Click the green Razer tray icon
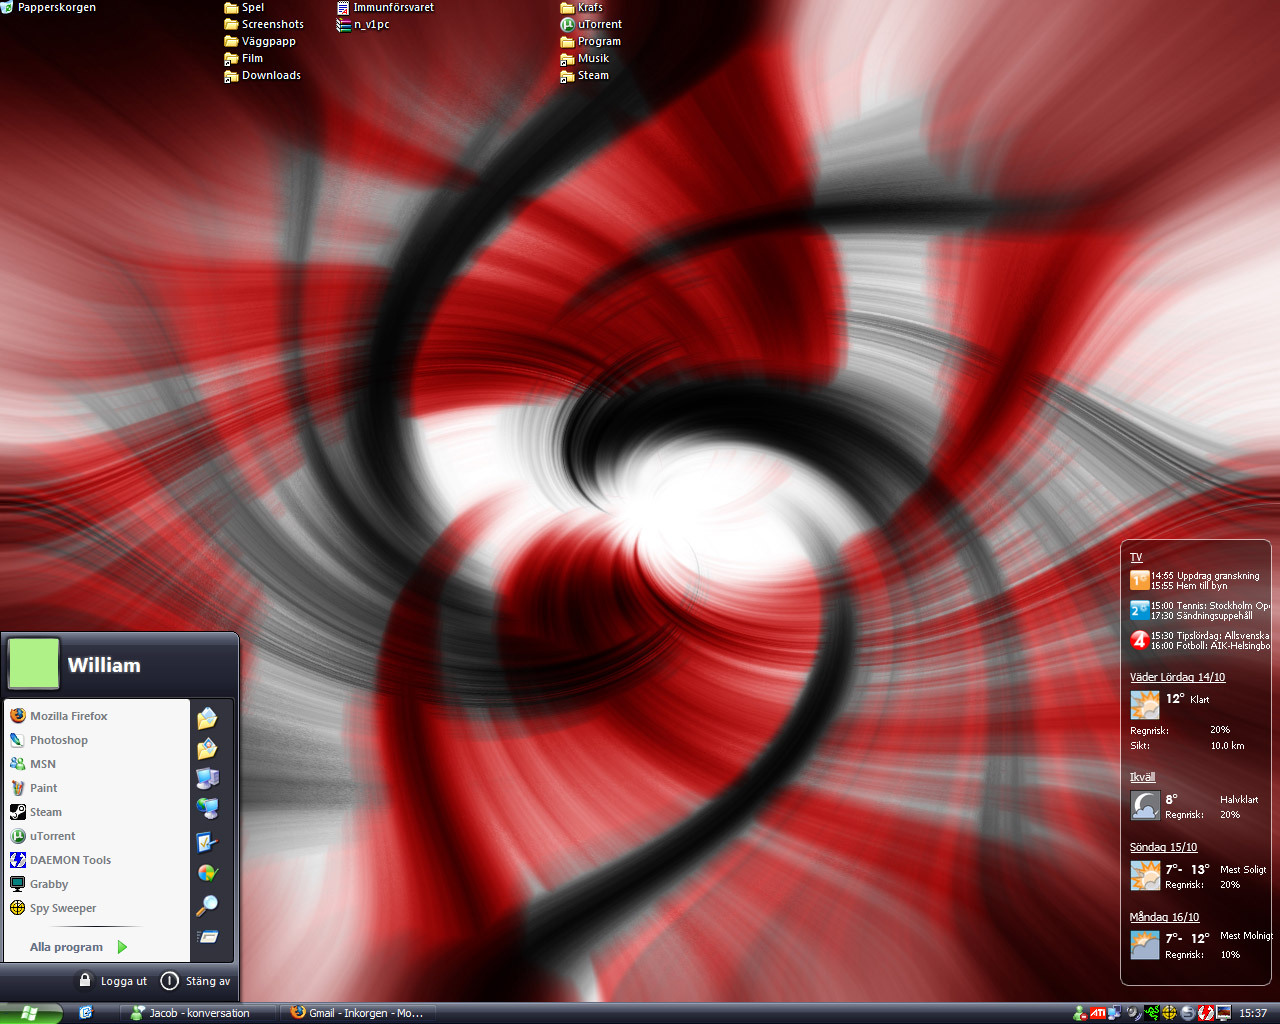The width and height of the screenshot is (1280, 1024). click(1151, 1013)
